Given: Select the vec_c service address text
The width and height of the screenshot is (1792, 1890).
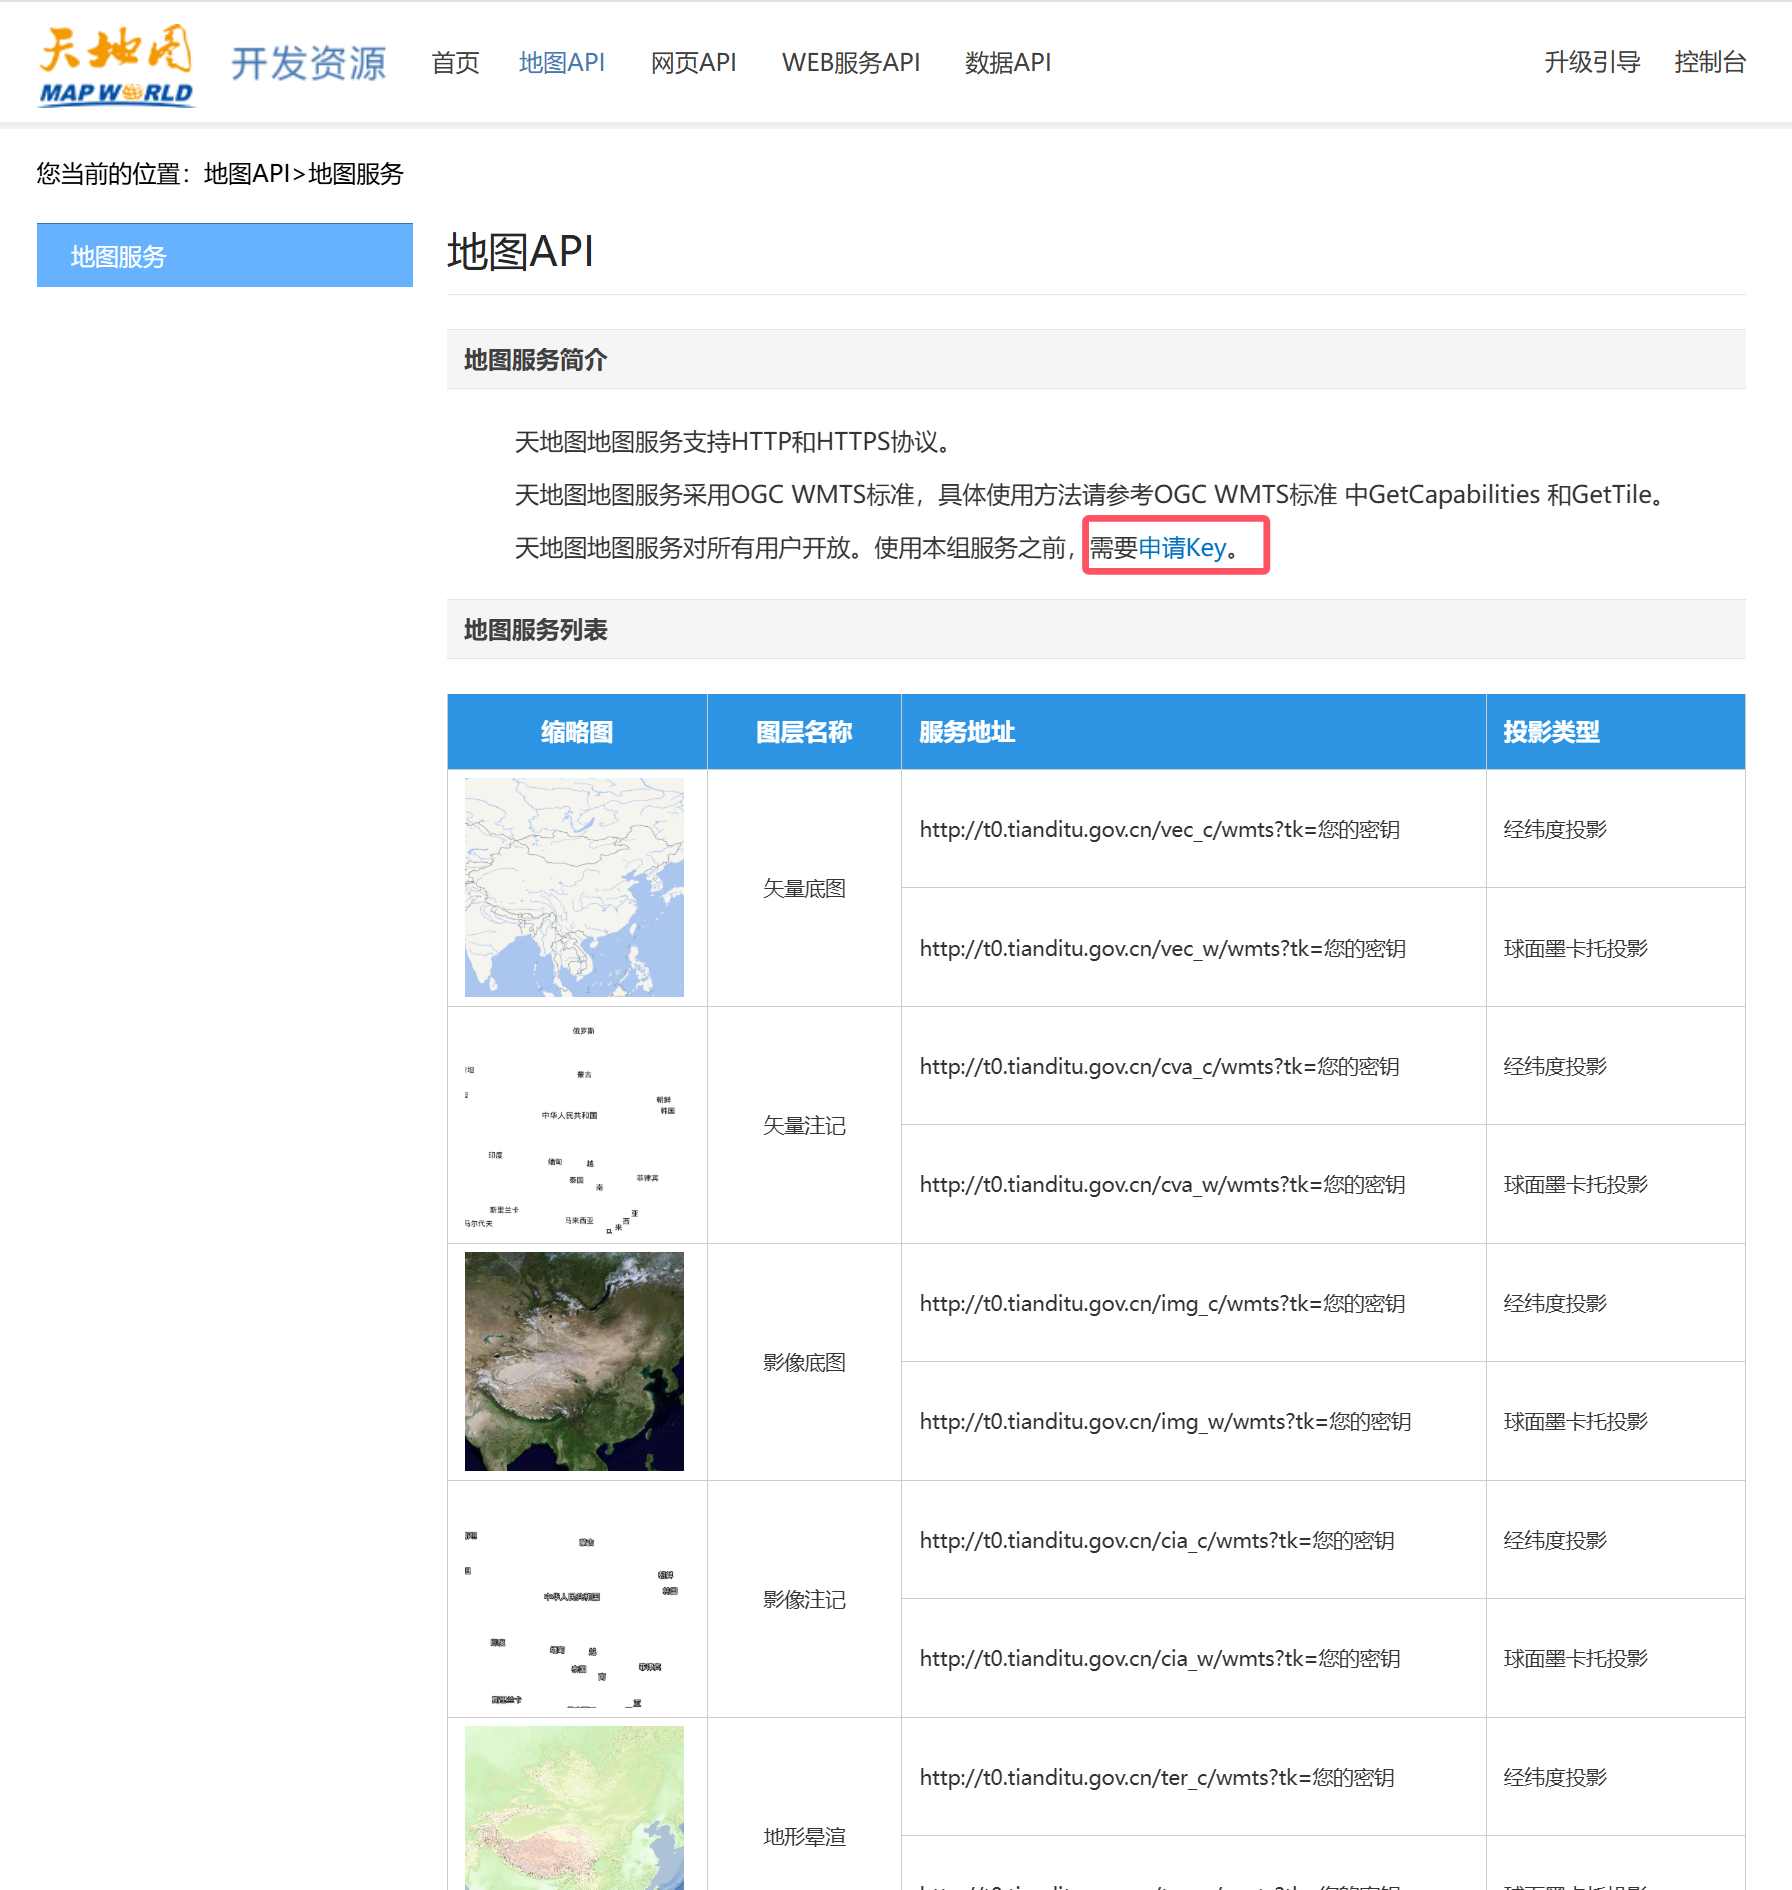Looking at the screenshot, I should (1161, 829).
